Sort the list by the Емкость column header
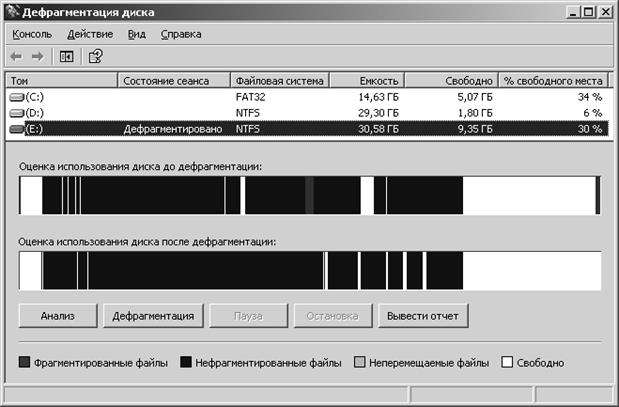Viewport: 619px width, 407px height. tap(367, 81)
